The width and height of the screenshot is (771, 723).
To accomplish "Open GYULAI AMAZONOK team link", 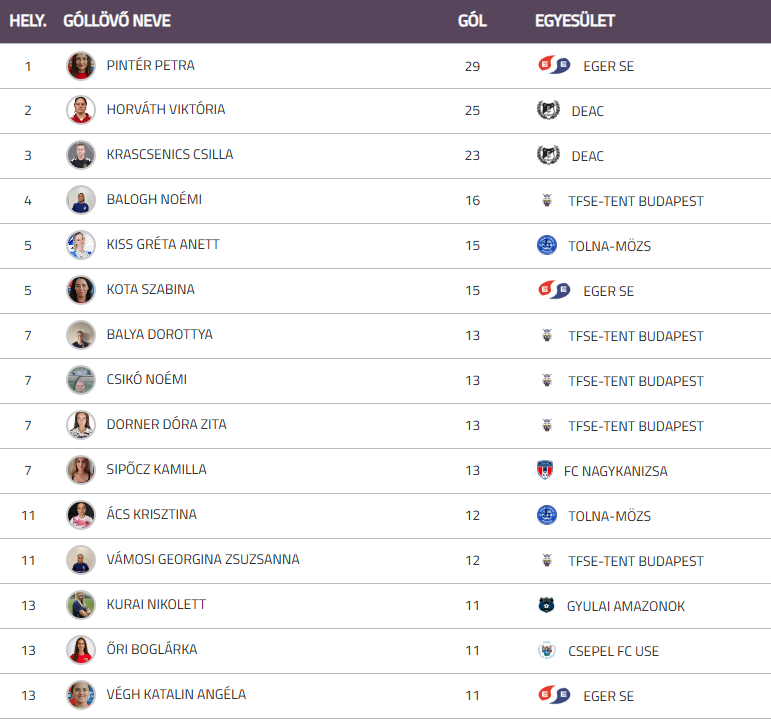I will coord(626,606).
